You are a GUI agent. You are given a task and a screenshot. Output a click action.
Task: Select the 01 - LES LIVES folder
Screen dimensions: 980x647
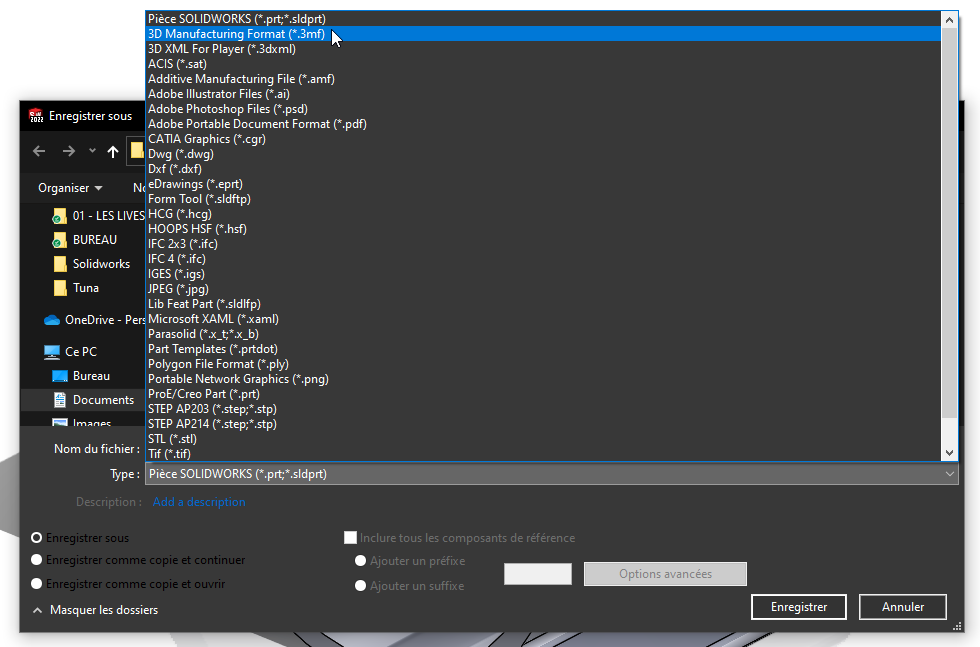pyautogui.click(x=99, y=216)
